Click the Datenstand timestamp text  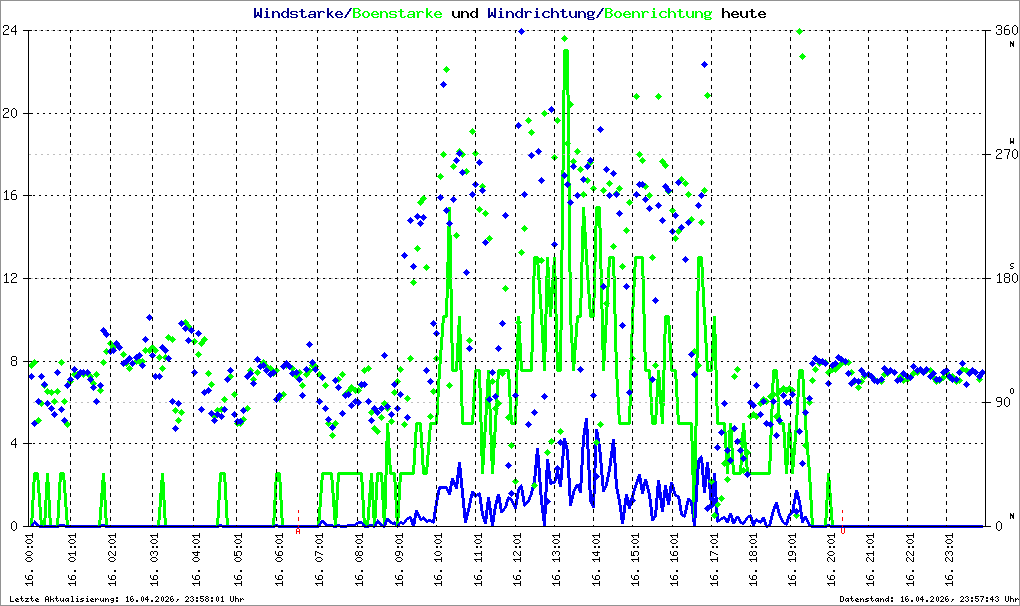[928, 599]
